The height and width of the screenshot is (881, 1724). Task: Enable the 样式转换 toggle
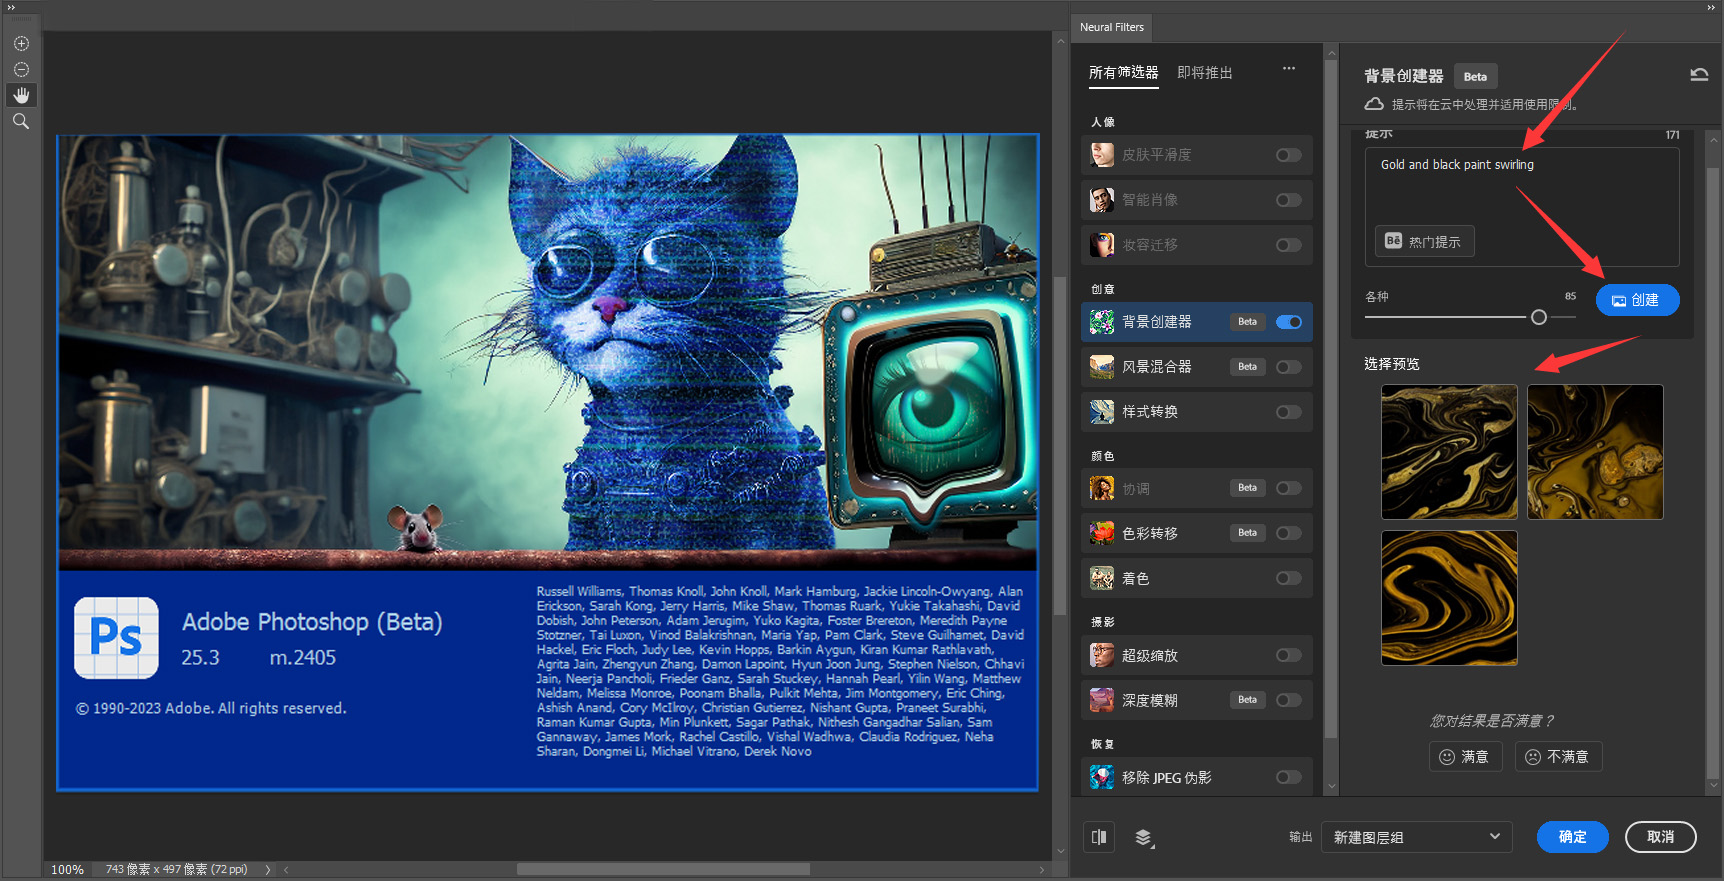(x=1289, y=412)
